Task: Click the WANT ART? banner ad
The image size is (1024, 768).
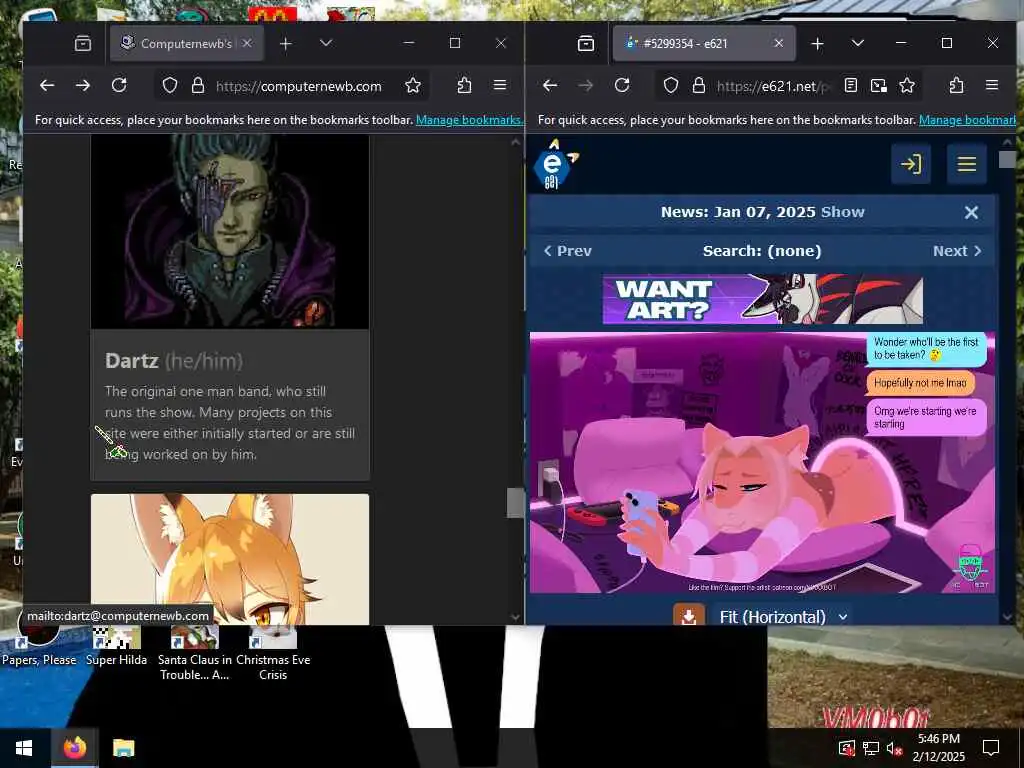Action: [762, 300]
